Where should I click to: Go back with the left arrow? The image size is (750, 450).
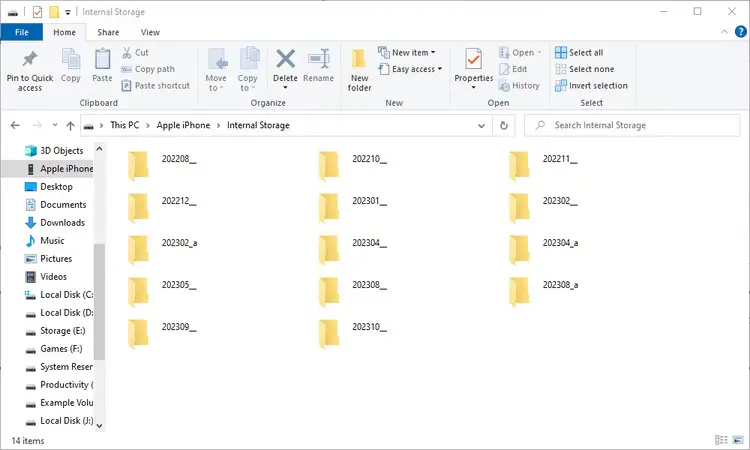(x=15, y=125)
